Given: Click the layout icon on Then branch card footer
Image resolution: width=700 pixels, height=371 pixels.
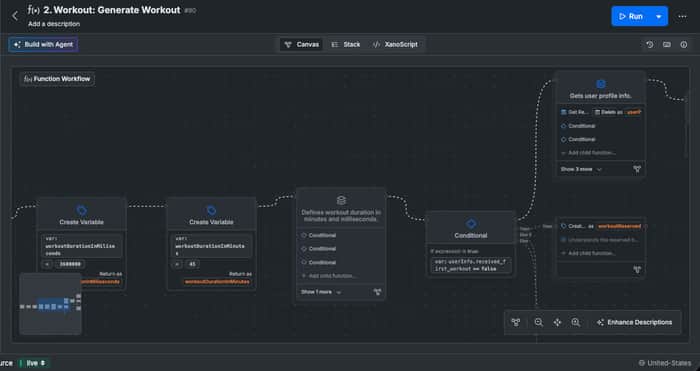Looking at the screenshot, I should 637,269.
